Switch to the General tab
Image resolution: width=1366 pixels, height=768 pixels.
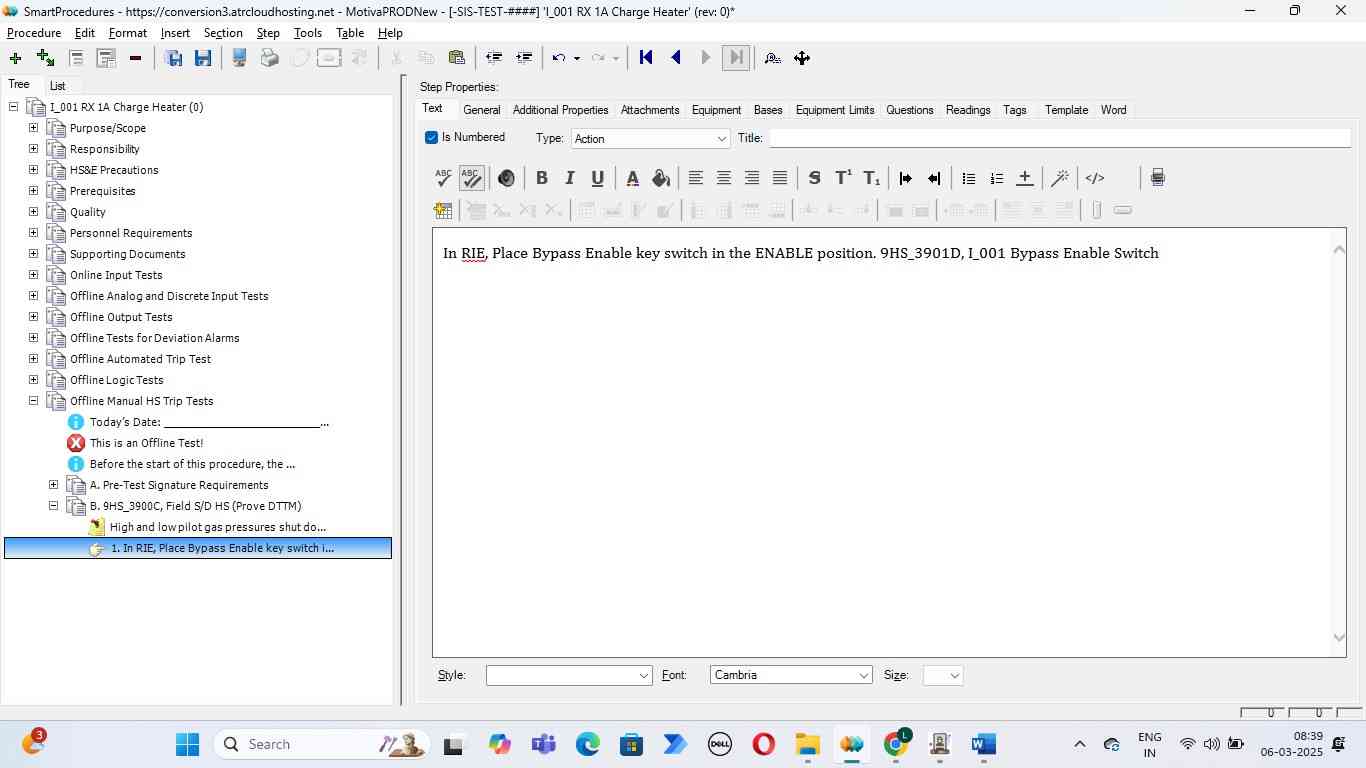[482, 110]
